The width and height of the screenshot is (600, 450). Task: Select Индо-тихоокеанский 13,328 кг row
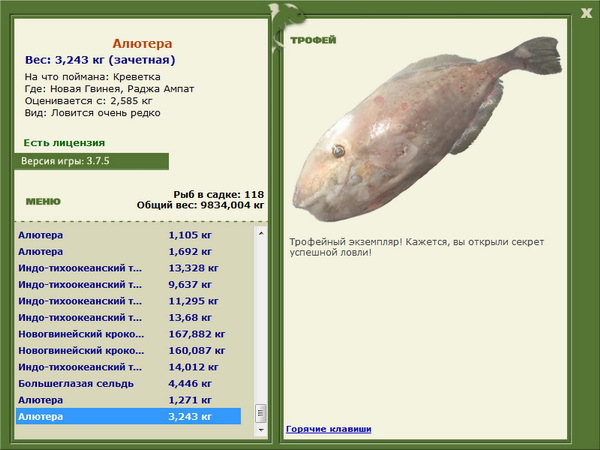128,268
